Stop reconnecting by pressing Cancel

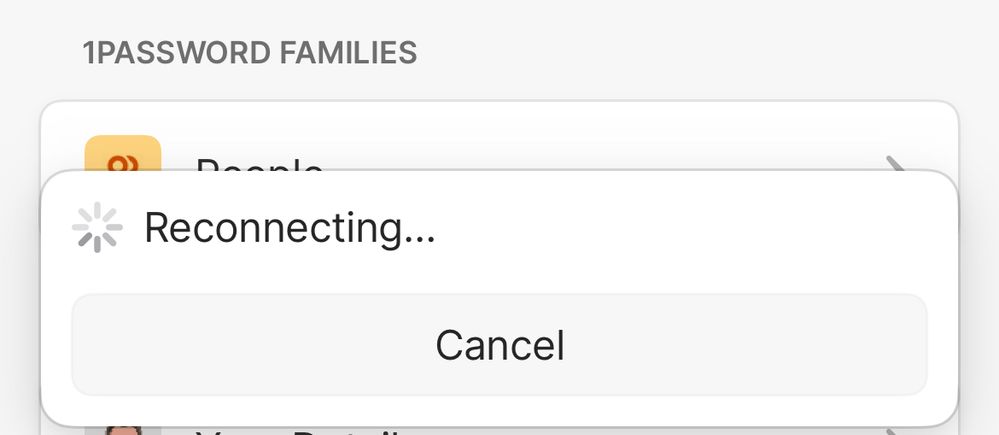coord(499,345)
